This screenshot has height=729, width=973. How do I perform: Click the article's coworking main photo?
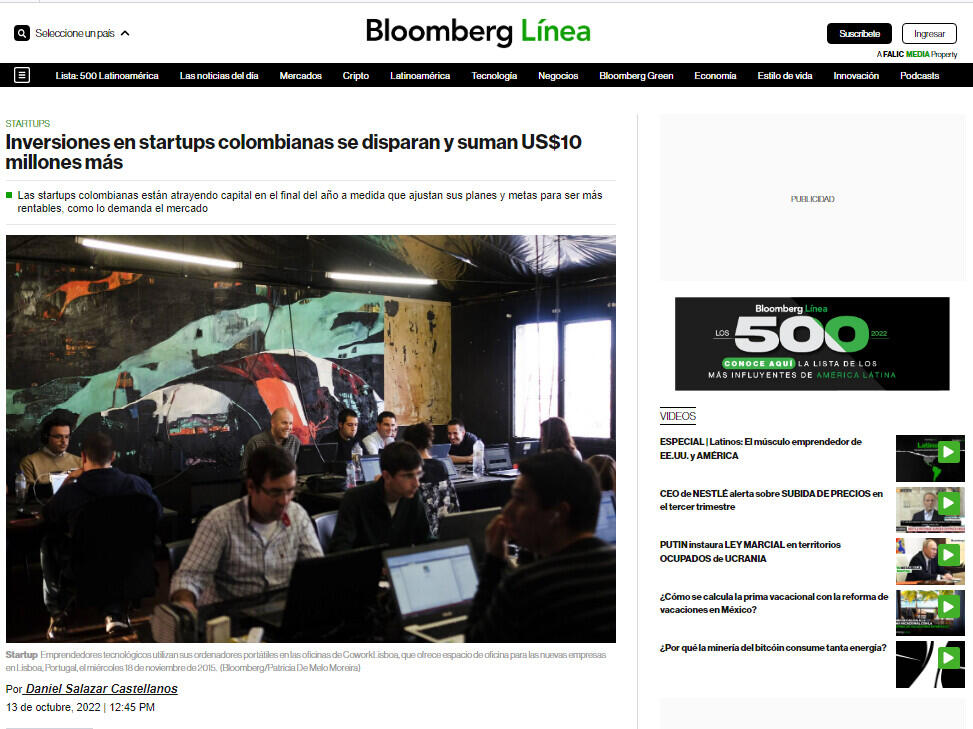[x=311, y=439]
